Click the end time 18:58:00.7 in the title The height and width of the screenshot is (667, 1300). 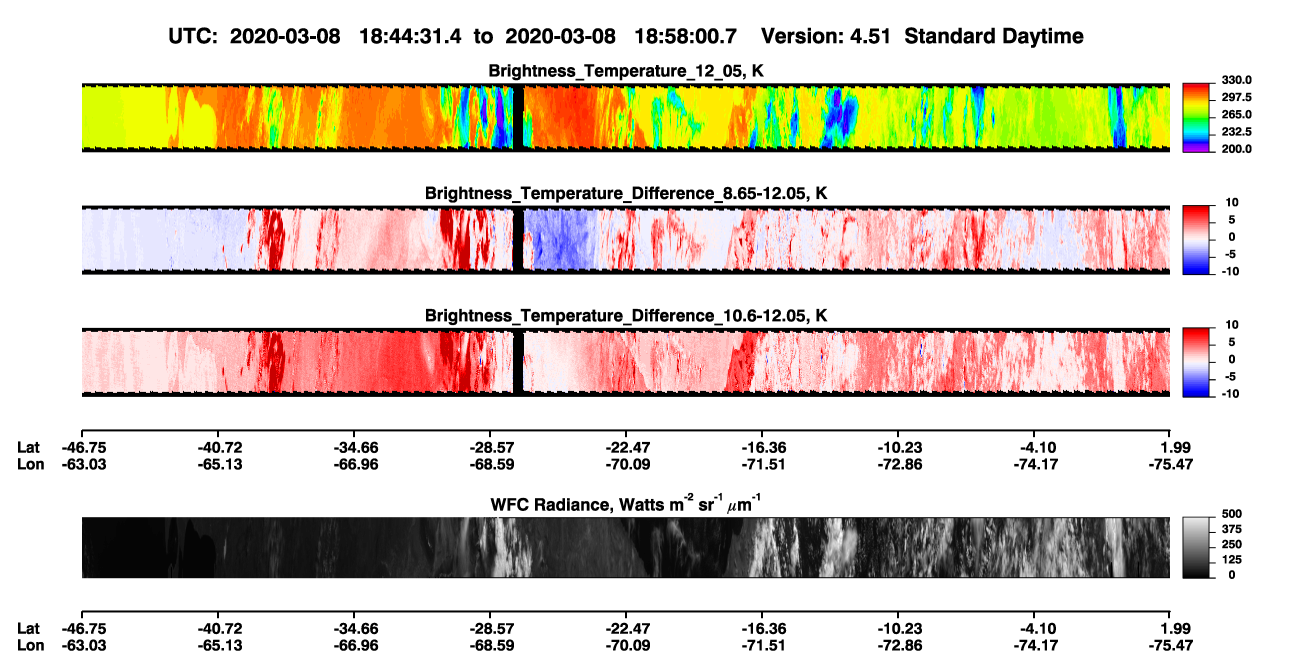click(x=685, y=36)
